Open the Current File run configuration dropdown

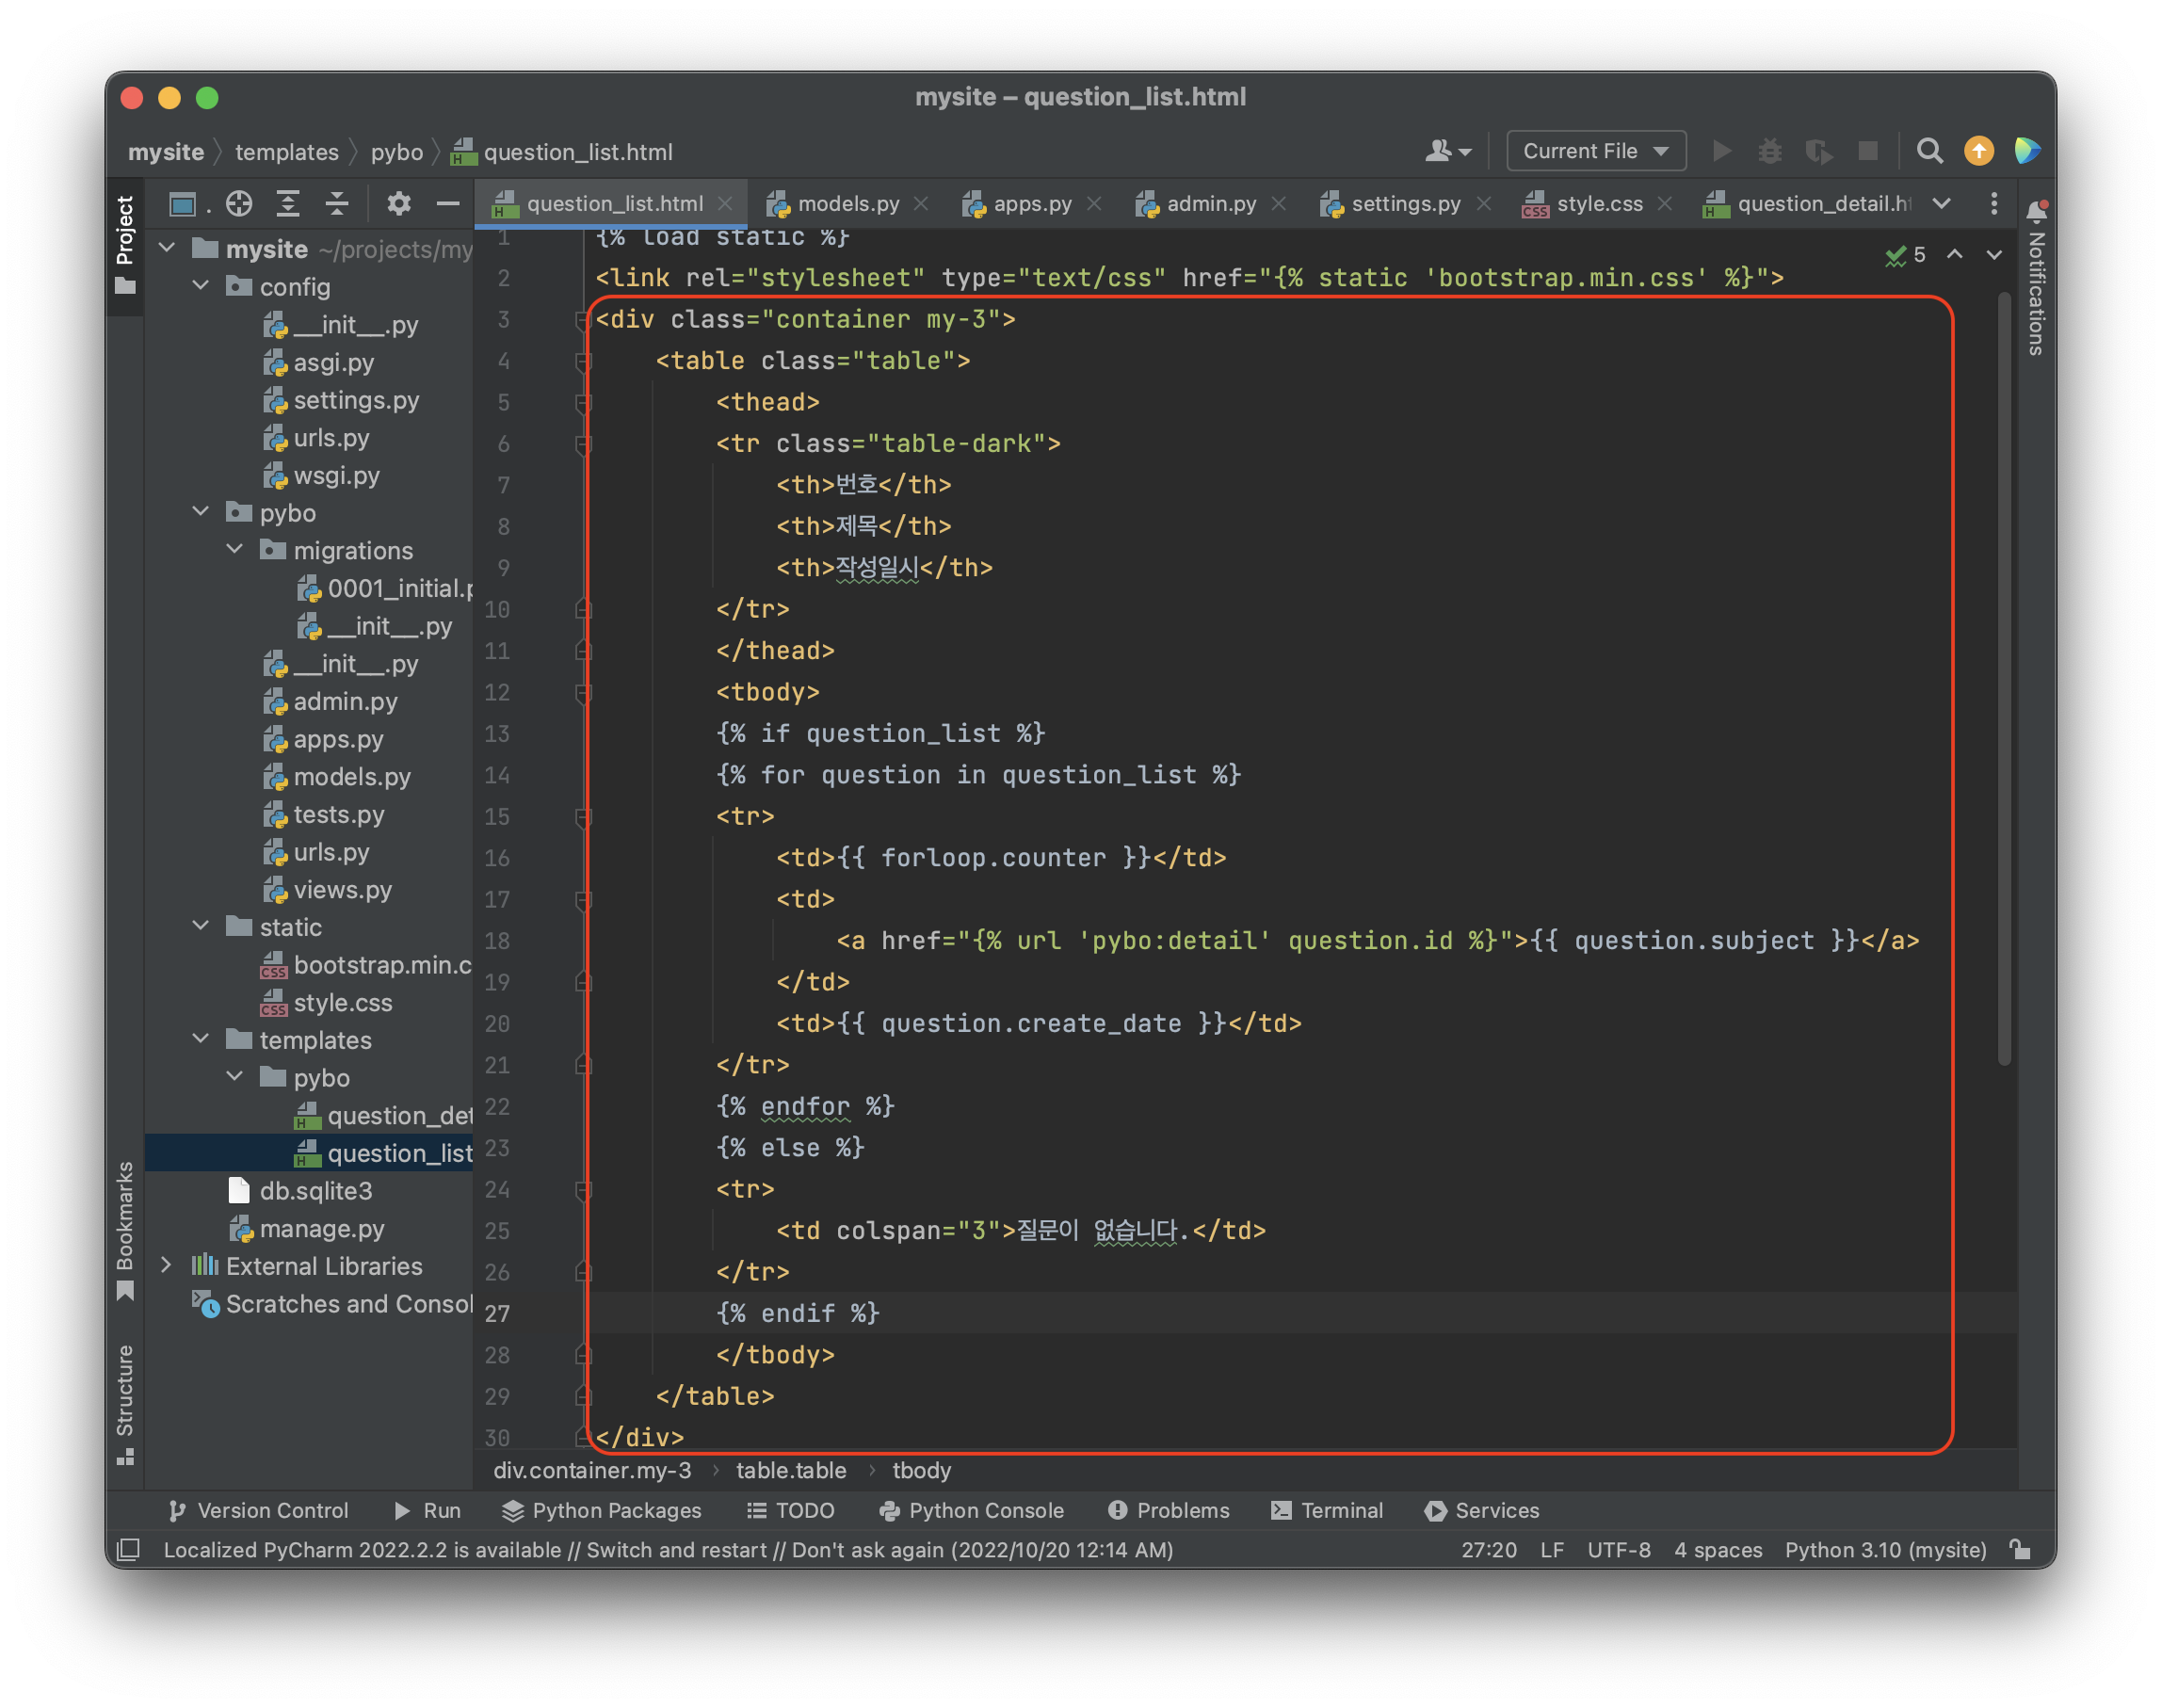pos(1595,151)
